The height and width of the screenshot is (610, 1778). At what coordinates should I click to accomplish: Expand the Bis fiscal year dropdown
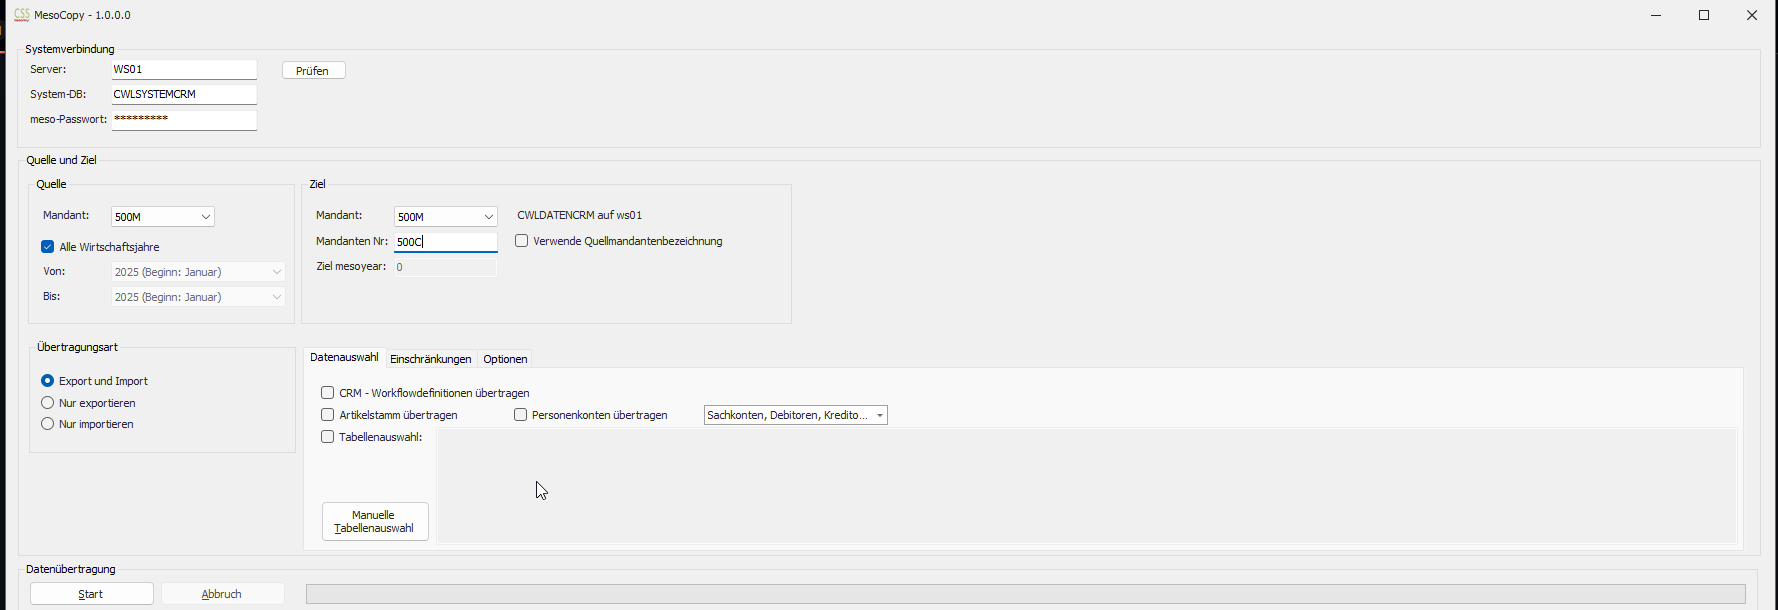[198, 297]
